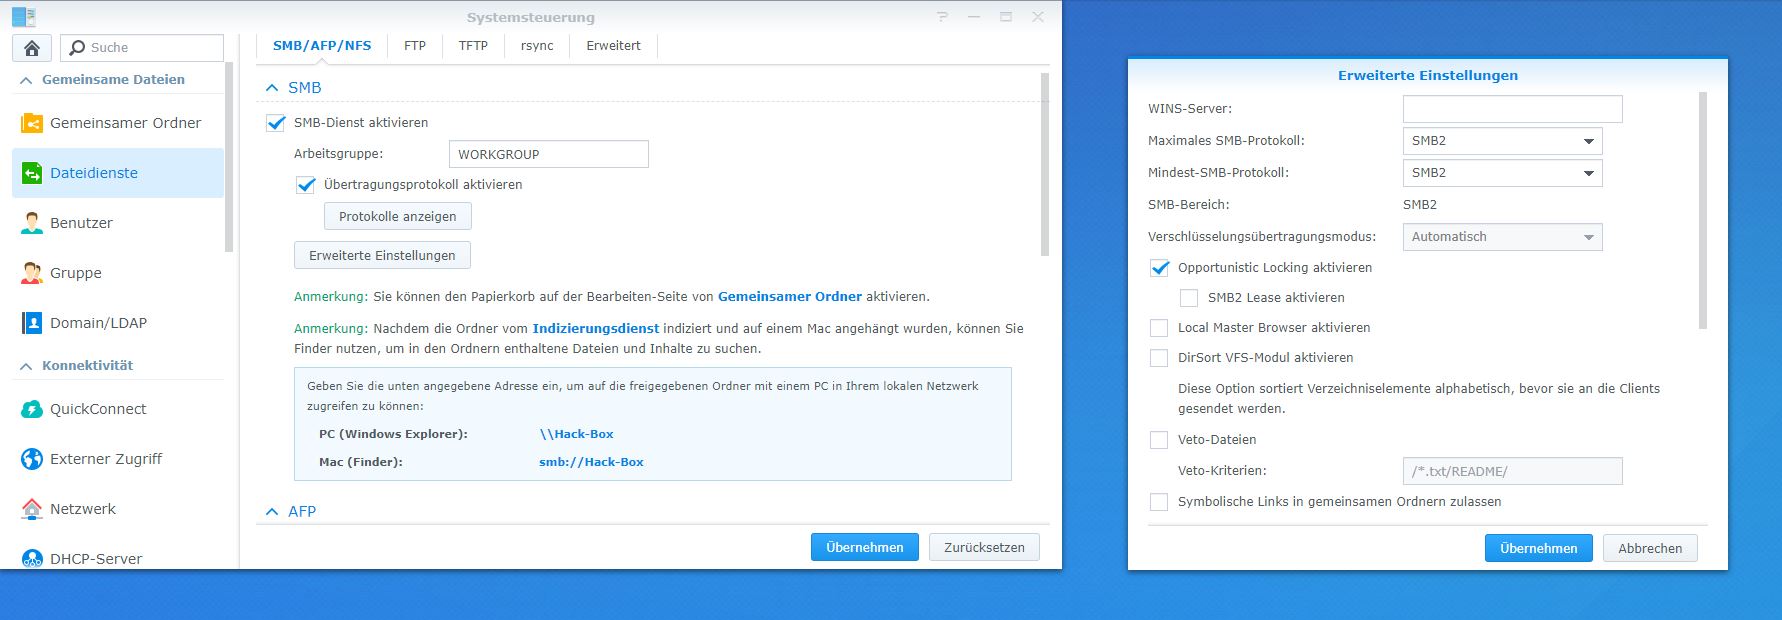Image resolution: width=1782 pixels, height=620 pixels.
Task: Click the WINS-Server input field
Action: point(1512,109)
